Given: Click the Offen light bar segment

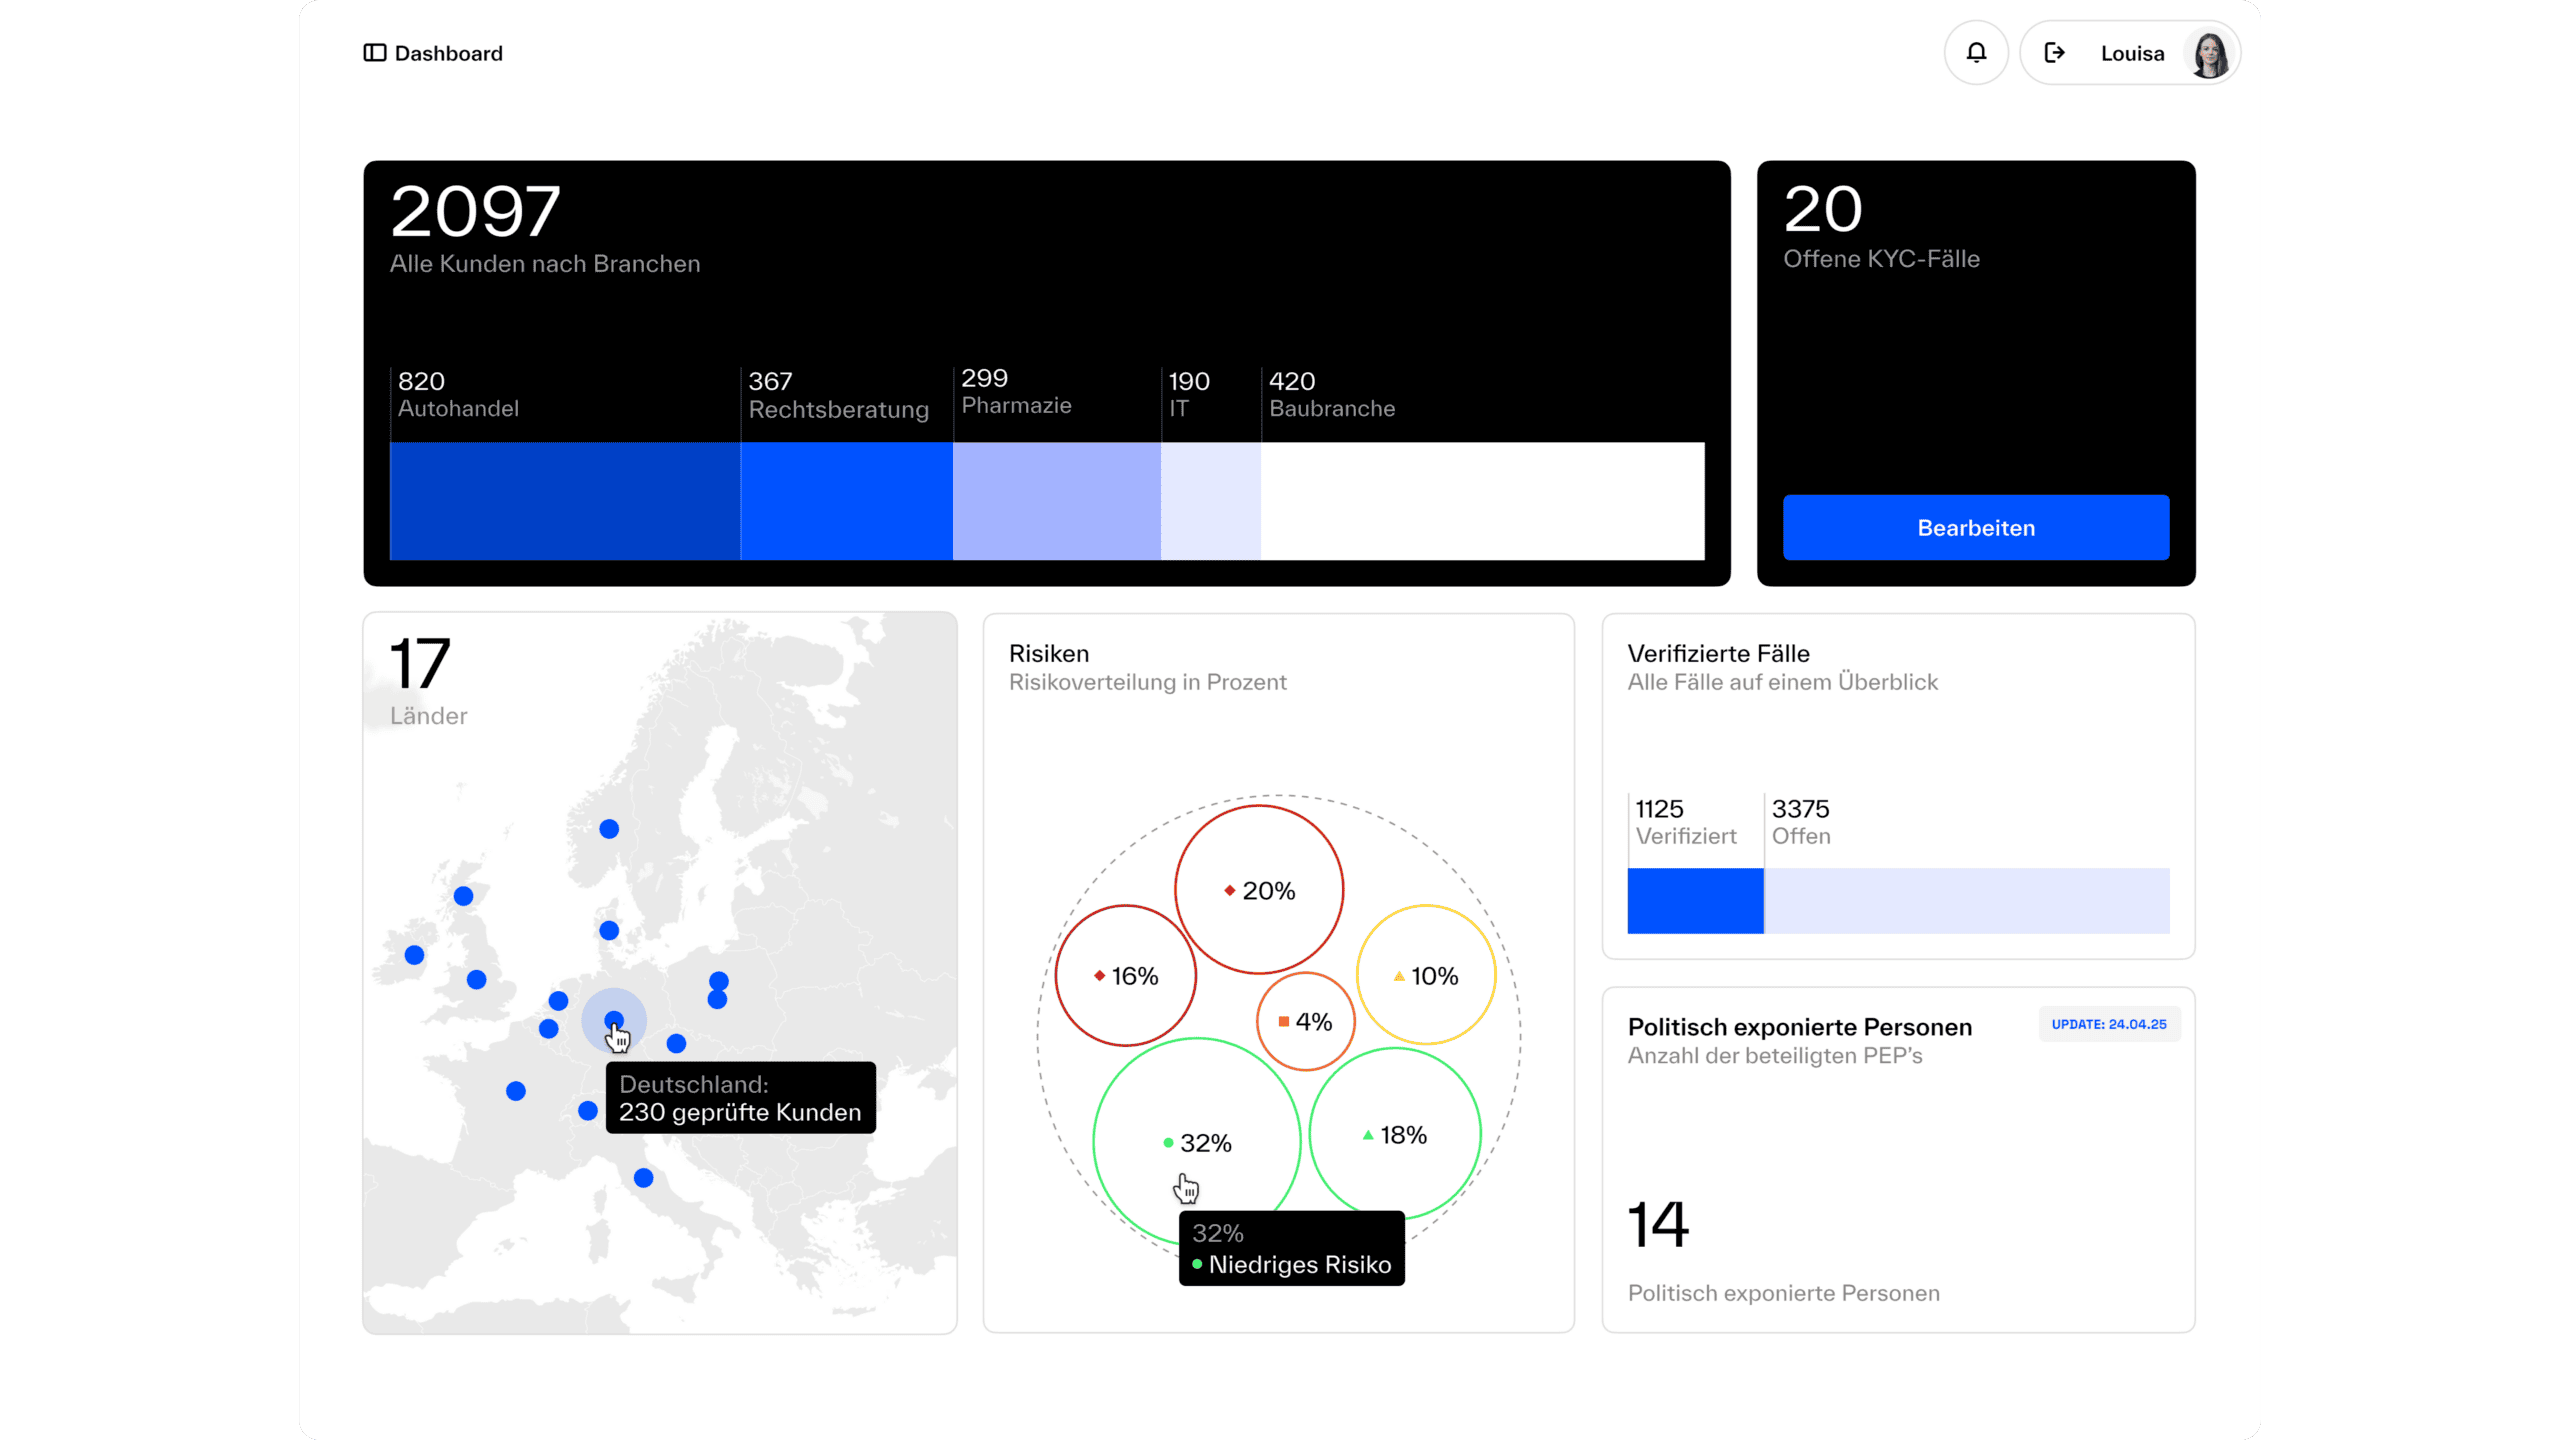Looking at the screenshot, I should pyautogui.click(x=1966, y=901).
